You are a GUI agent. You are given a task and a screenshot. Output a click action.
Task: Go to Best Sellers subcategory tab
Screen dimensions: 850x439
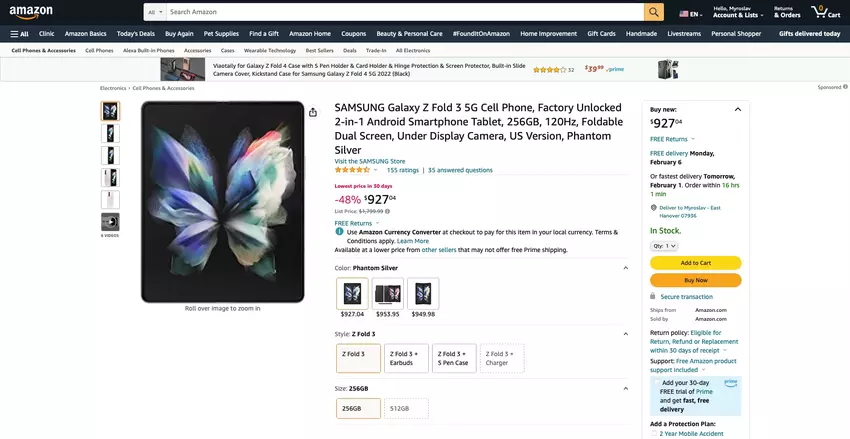[320, 50]
